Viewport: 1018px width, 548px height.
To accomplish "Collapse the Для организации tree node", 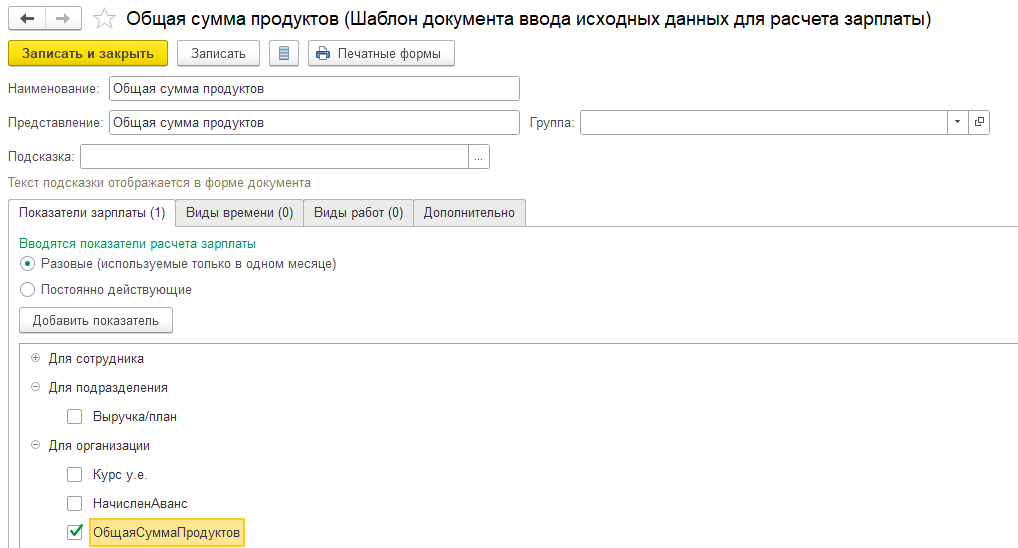I will pos(36,445).
